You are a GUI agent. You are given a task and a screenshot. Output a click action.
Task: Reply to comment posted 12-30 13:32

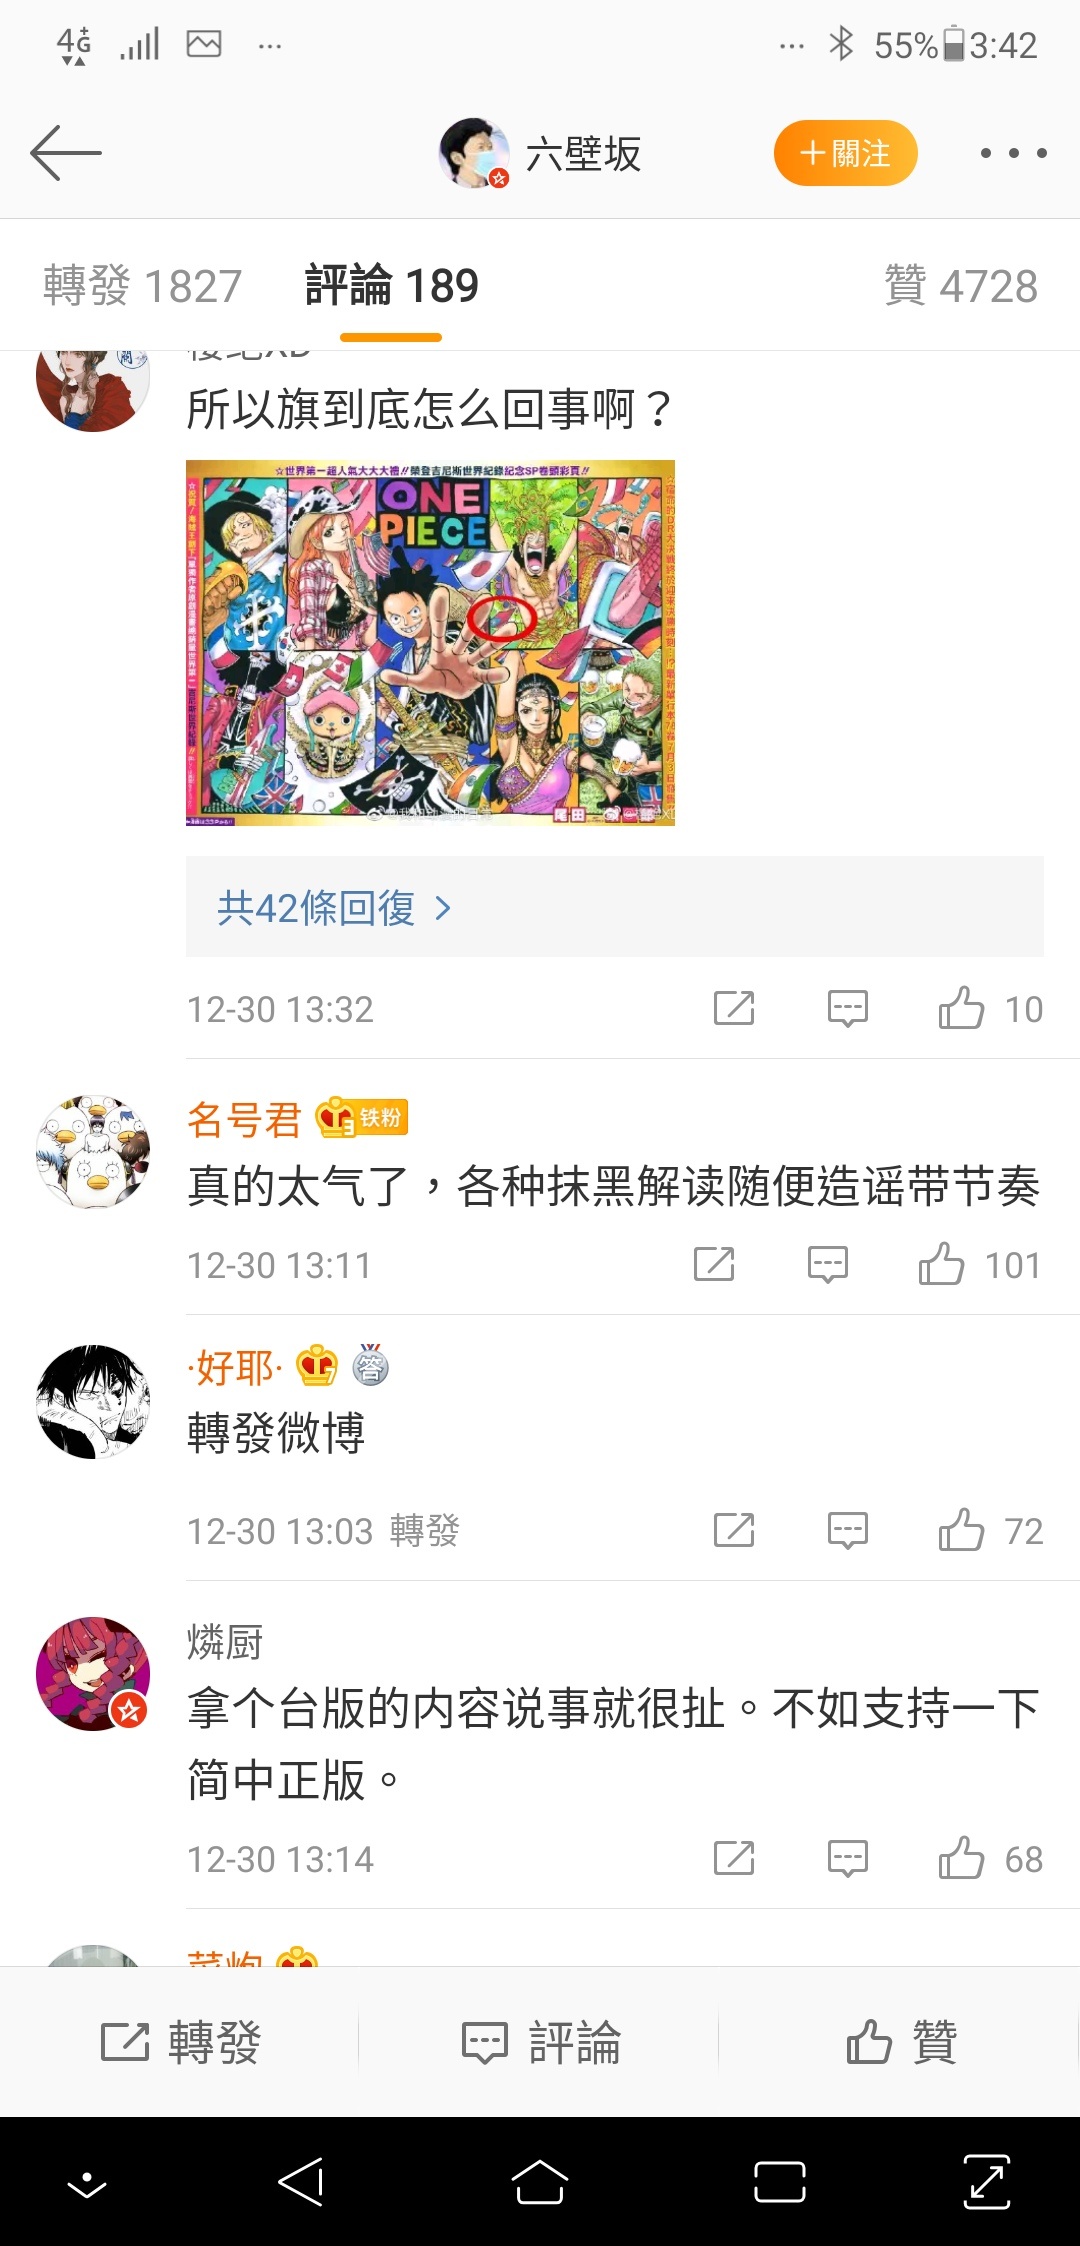tap(848, 1009)
